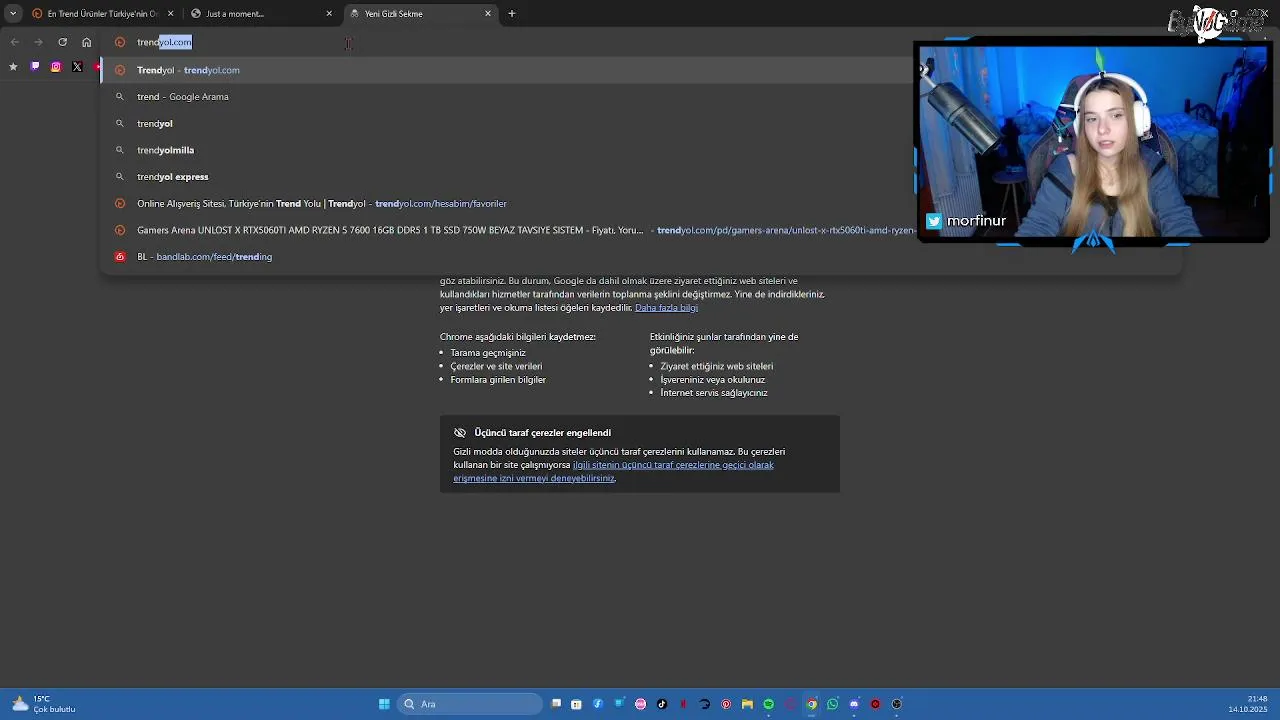
Task: Open File Explorer from the taskbar
Action: [x=747, y=704]
